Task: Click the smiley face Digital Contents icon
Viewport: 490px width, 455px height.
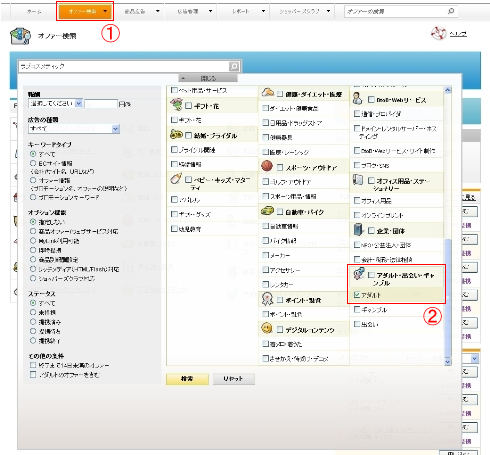Action: click(266, 328)
